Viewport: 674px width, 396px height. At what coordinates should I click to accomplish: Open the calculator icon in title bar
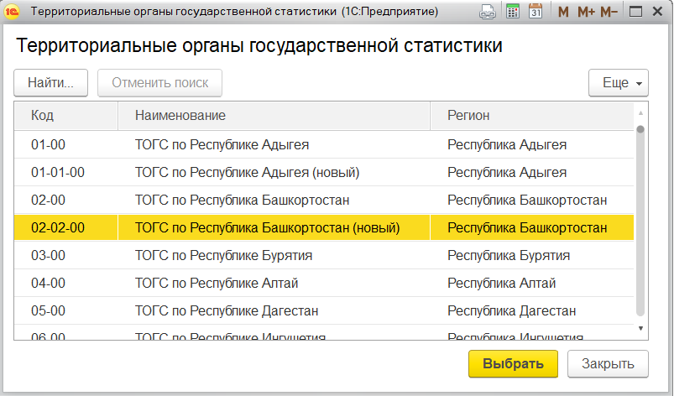(x=512, y=12)
